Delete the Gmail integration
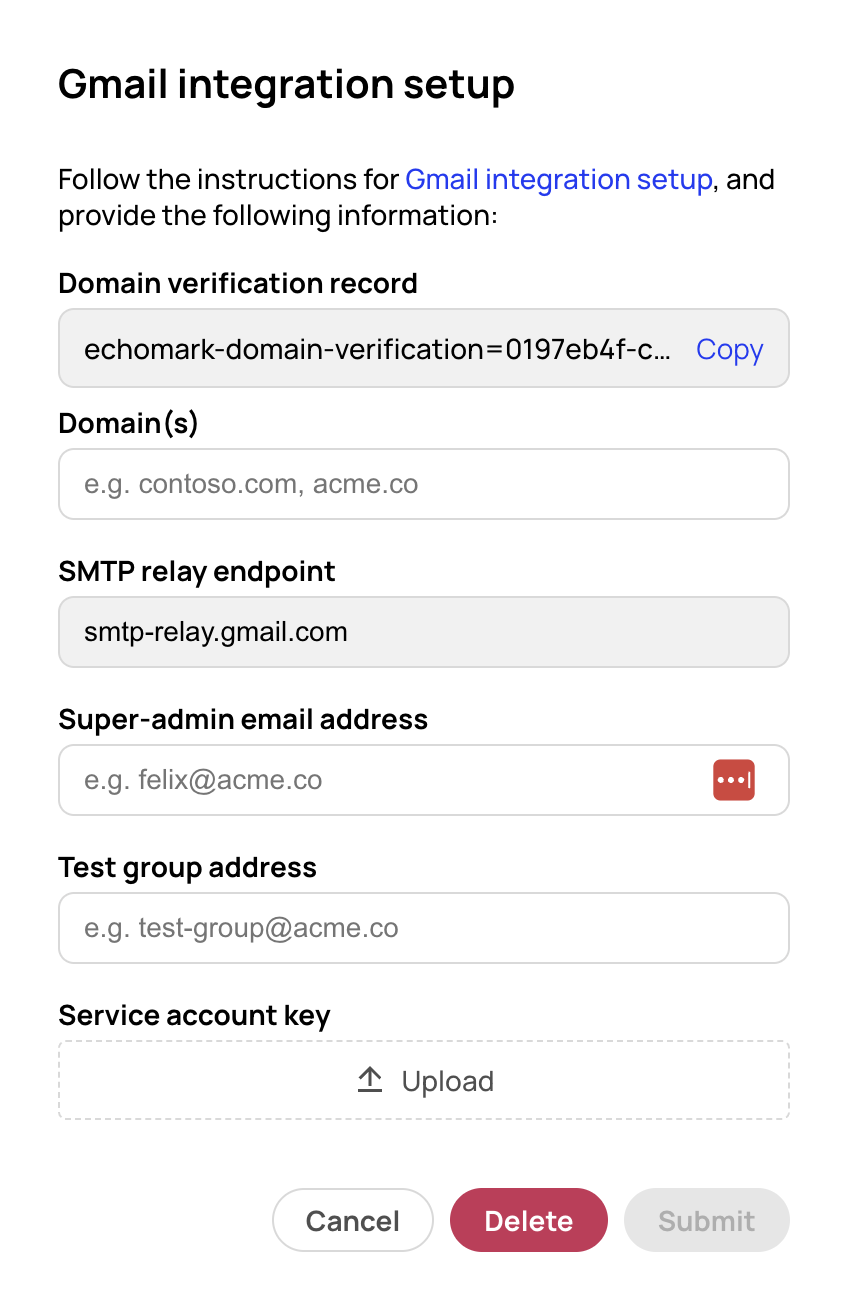848x1304 pixels. pos(528,1220)
